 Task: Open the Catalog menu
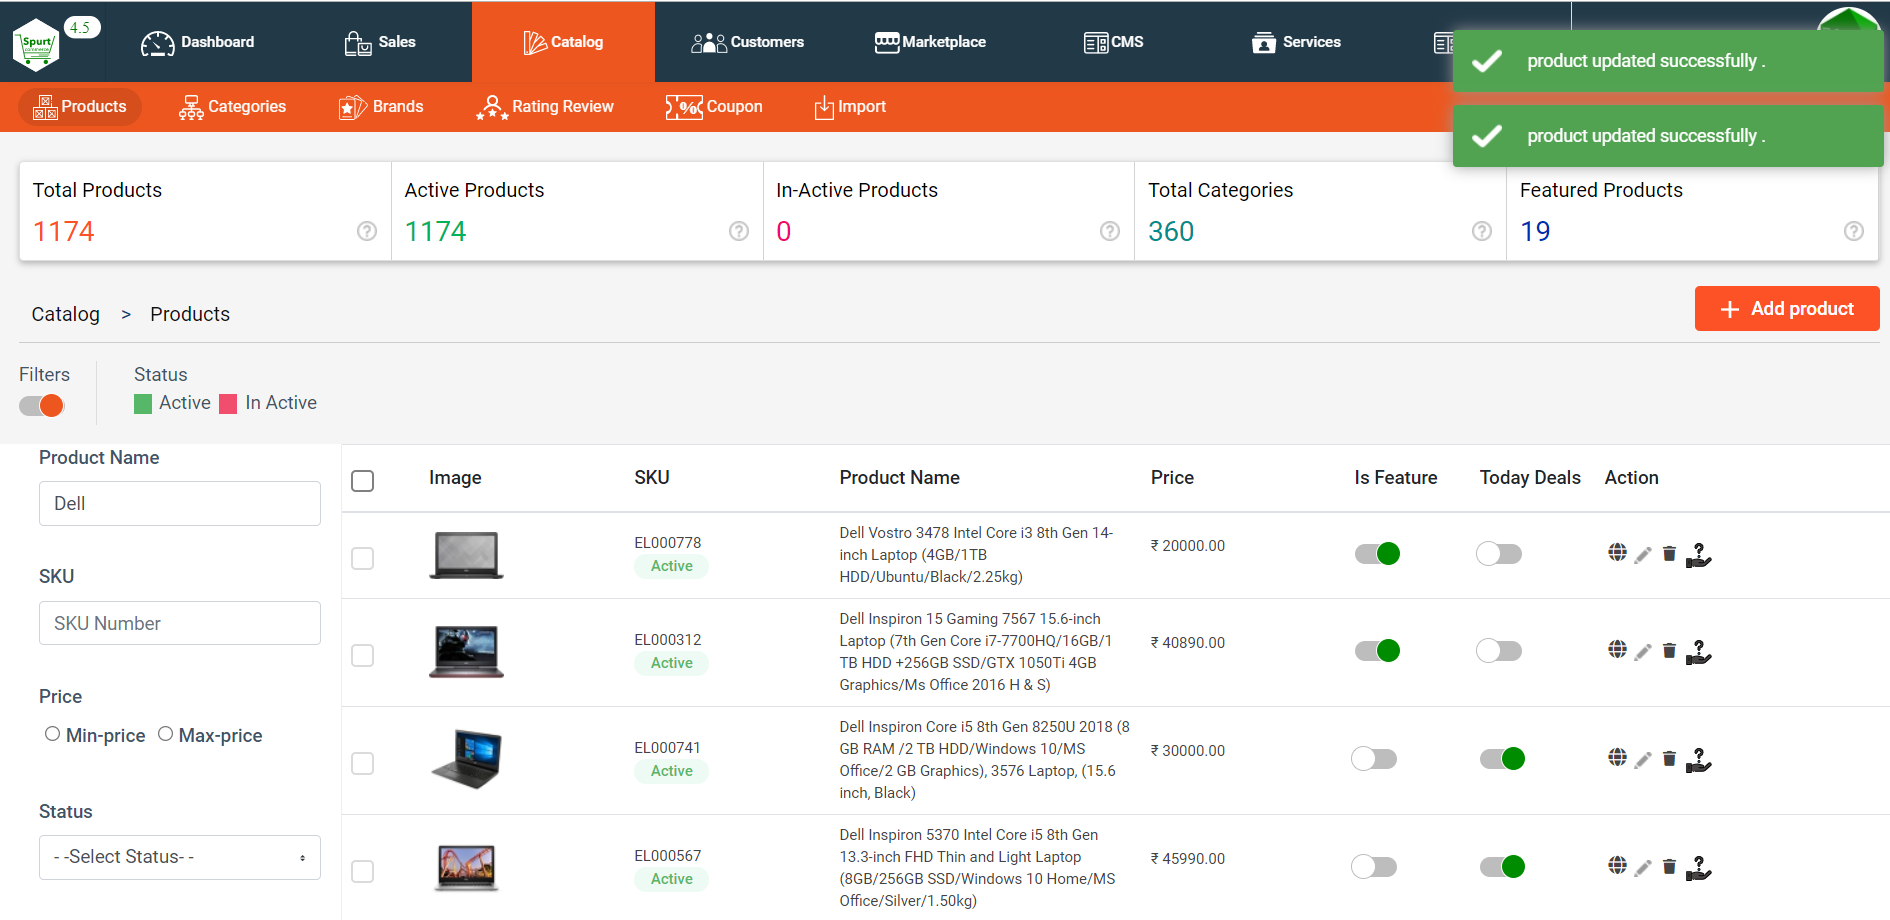pos(563,42)
